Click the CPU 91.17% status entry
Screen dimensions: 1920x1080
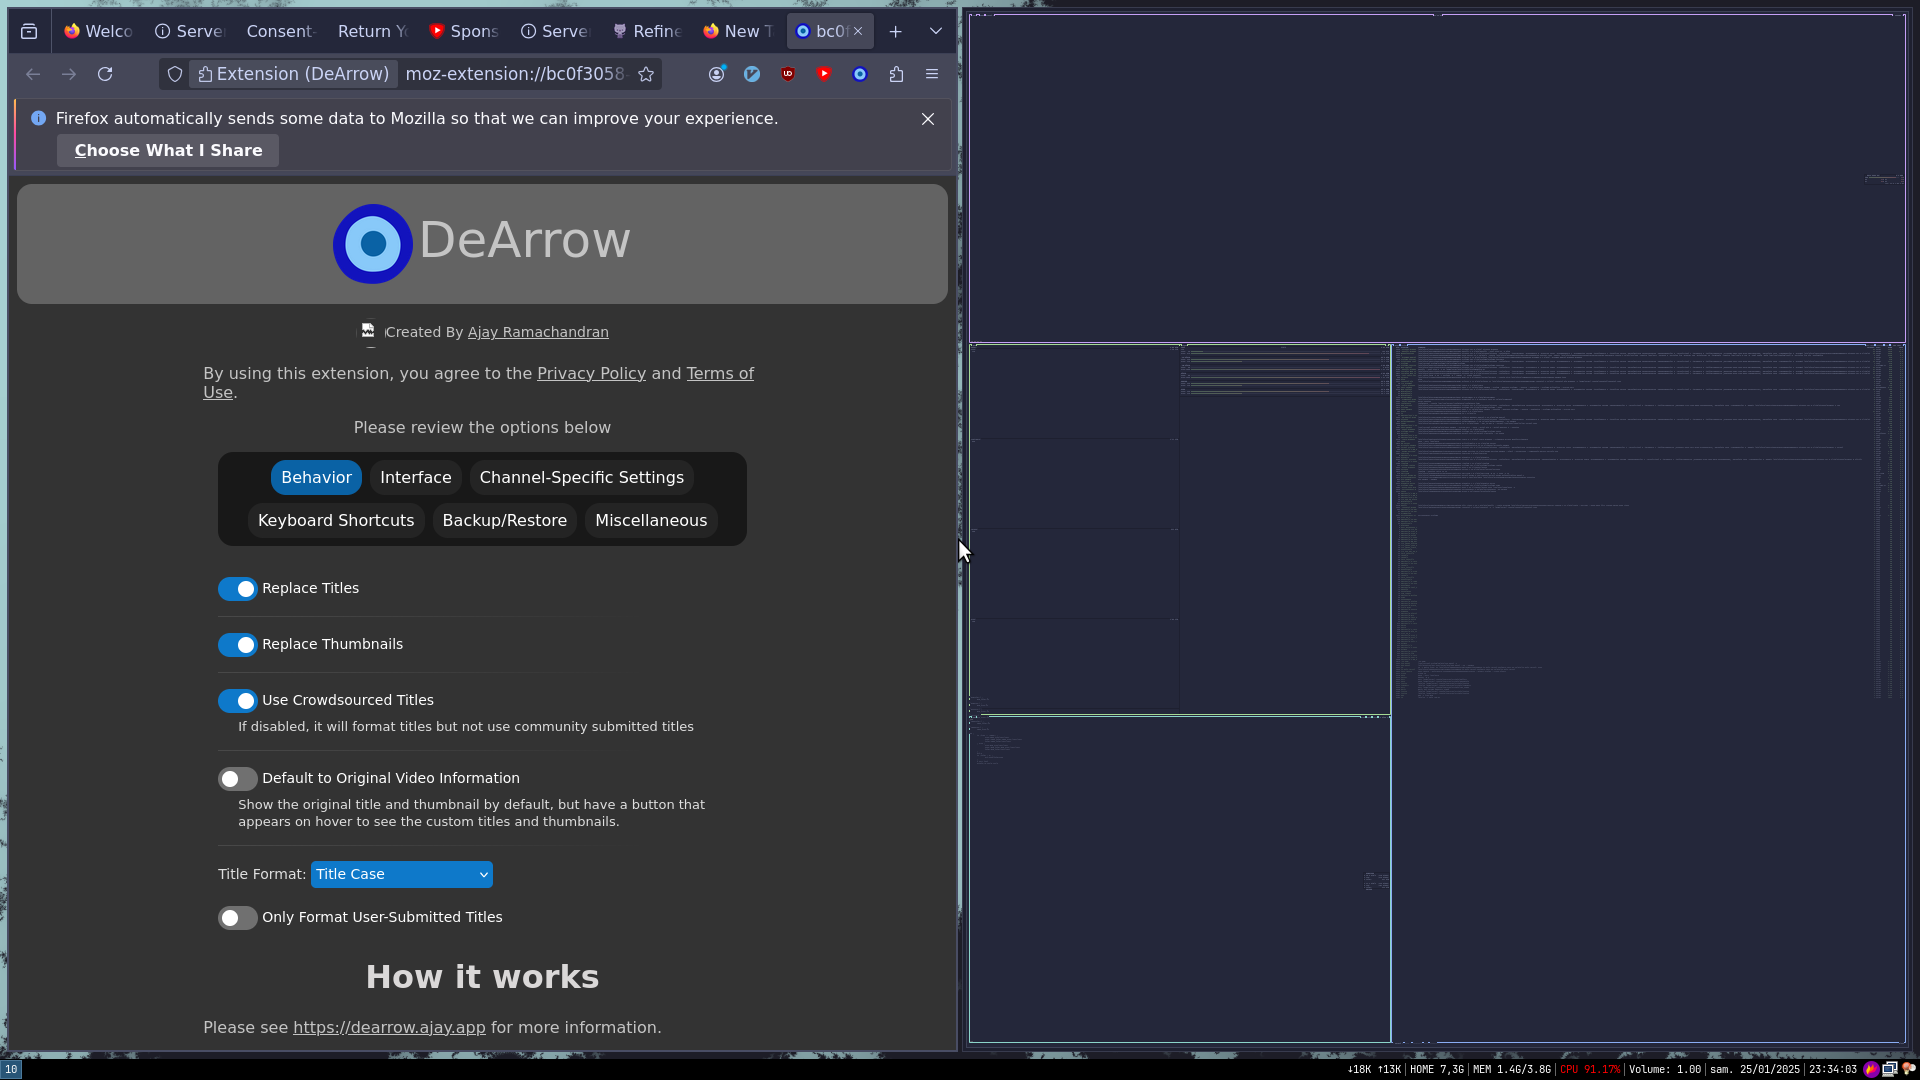coord(1590,1069)
